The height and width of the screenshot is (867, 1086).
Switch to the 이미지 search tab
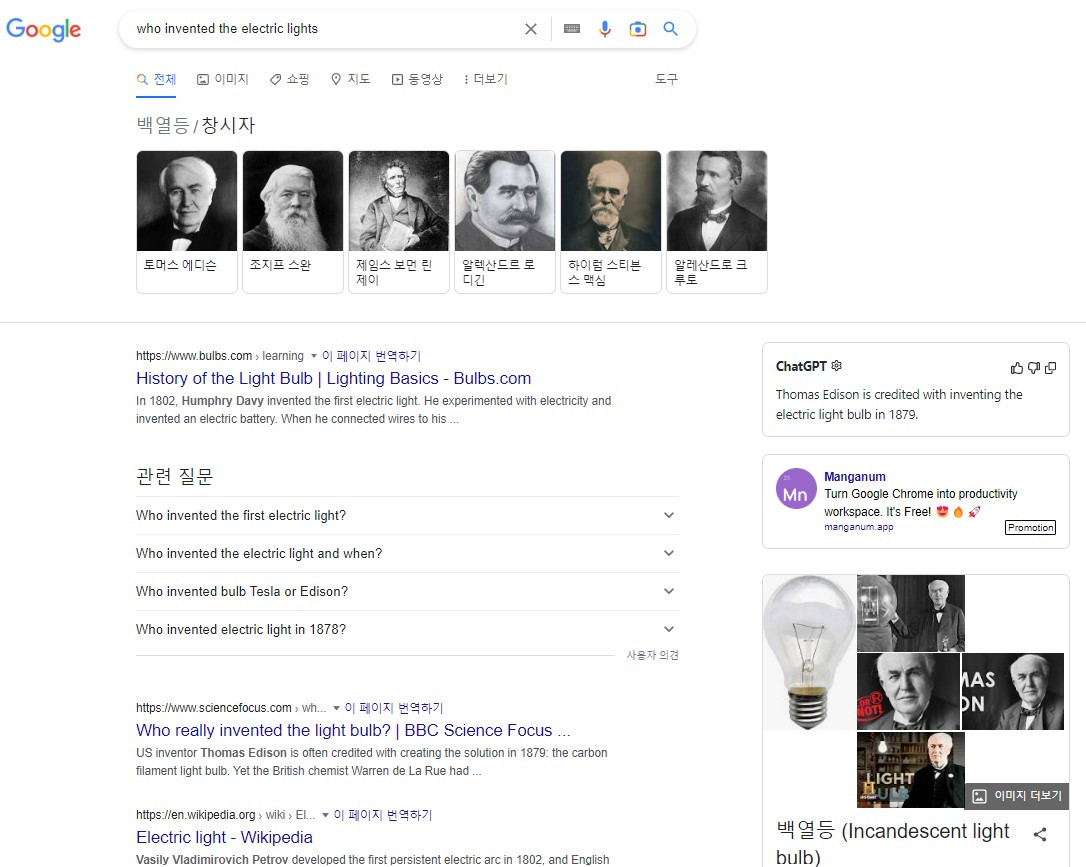pos(222,78)
